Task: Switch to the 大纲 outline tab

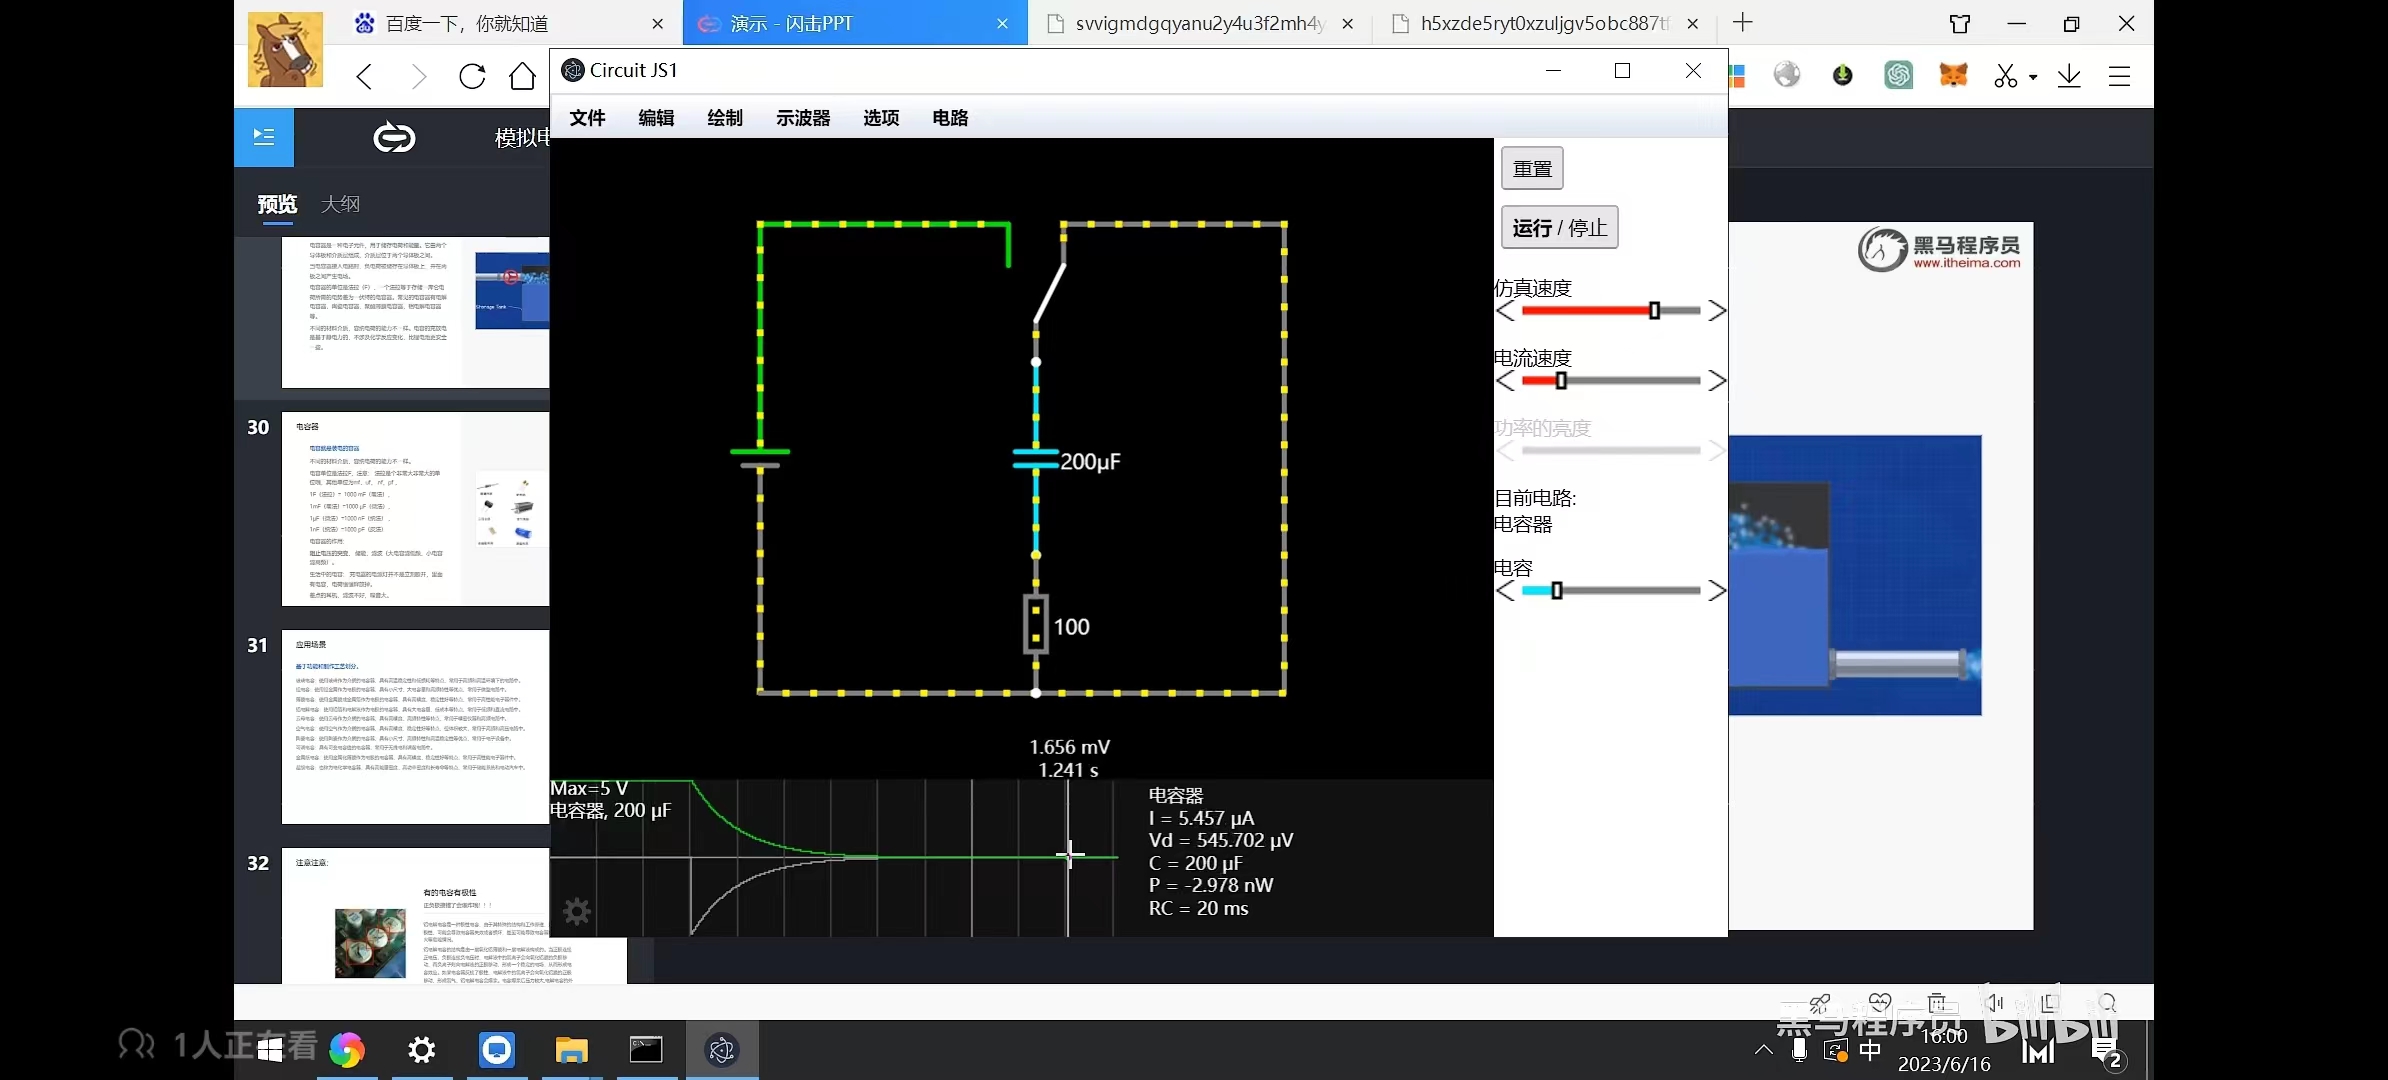Action: point(340,204)
